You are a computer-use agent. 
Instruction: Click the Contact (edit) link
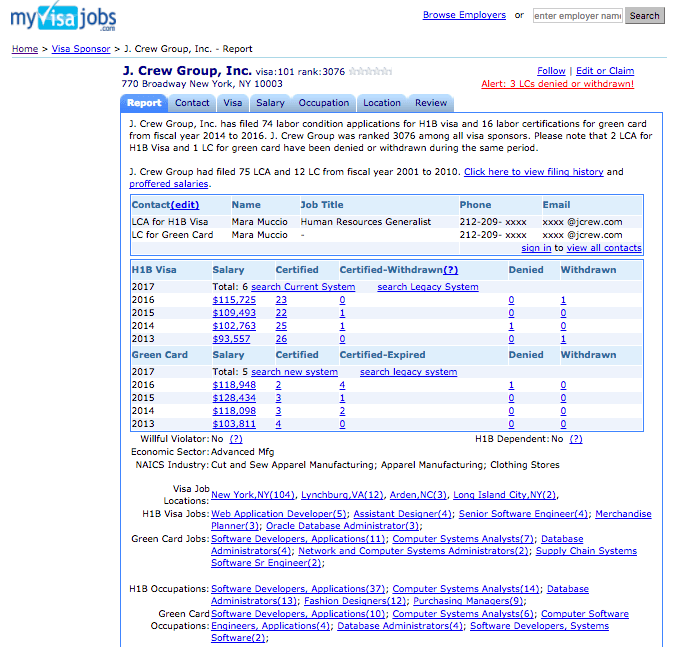(x=185, y=205)
